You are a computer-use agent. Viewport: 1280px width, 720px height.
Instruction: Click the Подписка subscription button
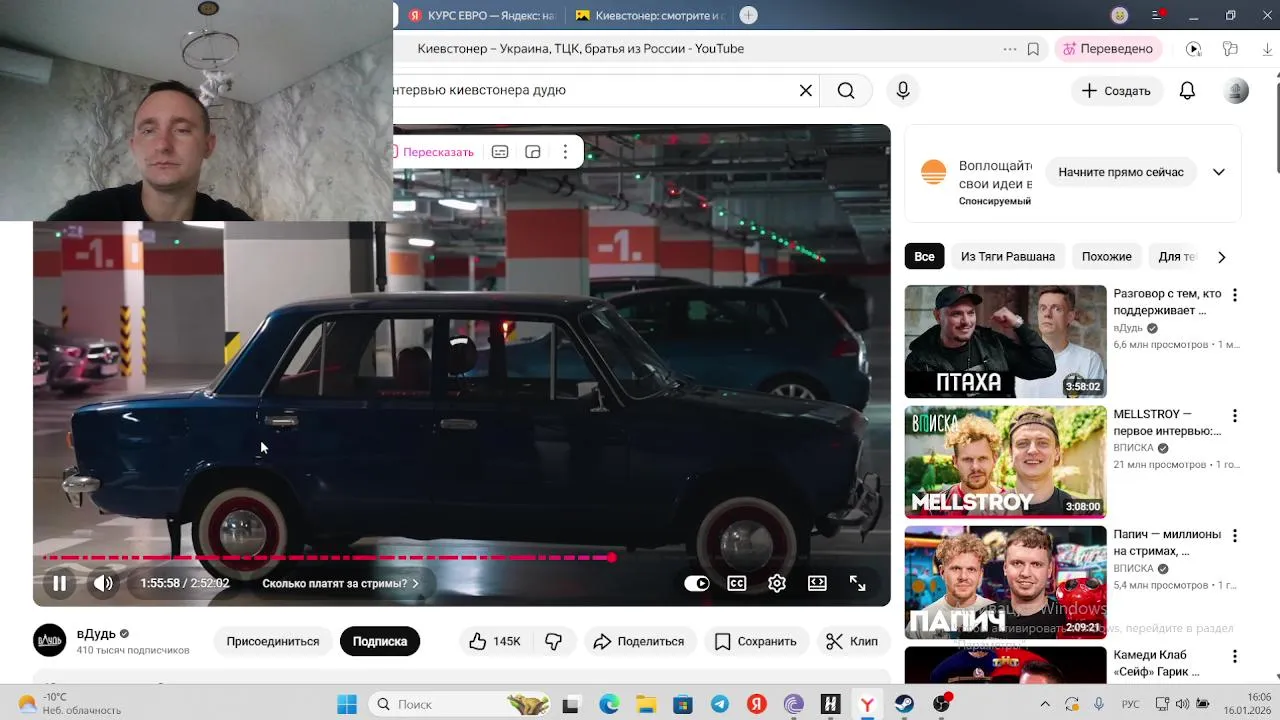[x=380, y=641]
